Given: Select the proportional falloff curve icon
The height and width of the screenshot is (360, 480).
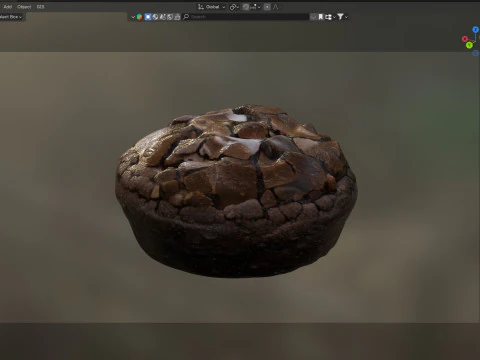Looking at the screenshot, I should point(275,7).
